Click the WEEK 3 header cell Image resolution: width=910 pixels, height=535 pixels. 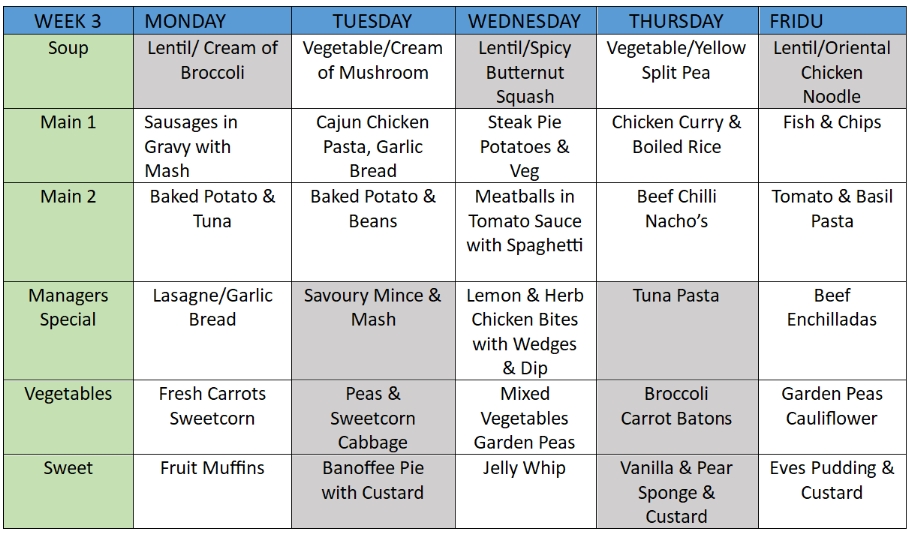(x=68, y=20)
